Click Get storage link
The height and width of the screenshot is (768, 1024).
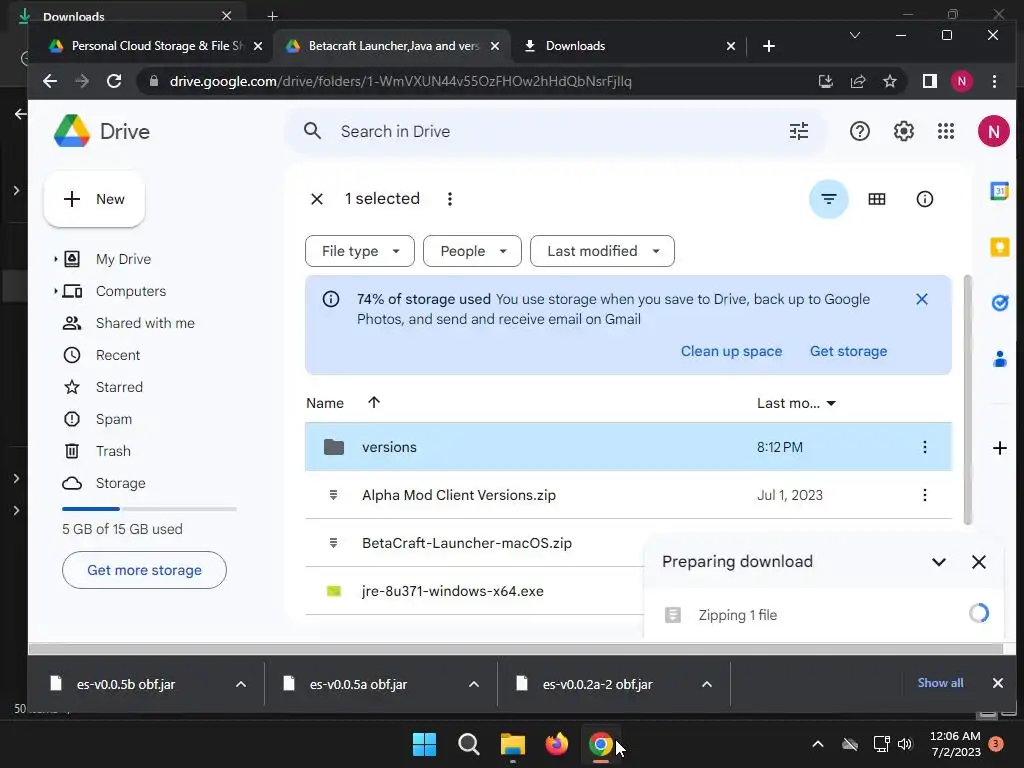[848, 351]
